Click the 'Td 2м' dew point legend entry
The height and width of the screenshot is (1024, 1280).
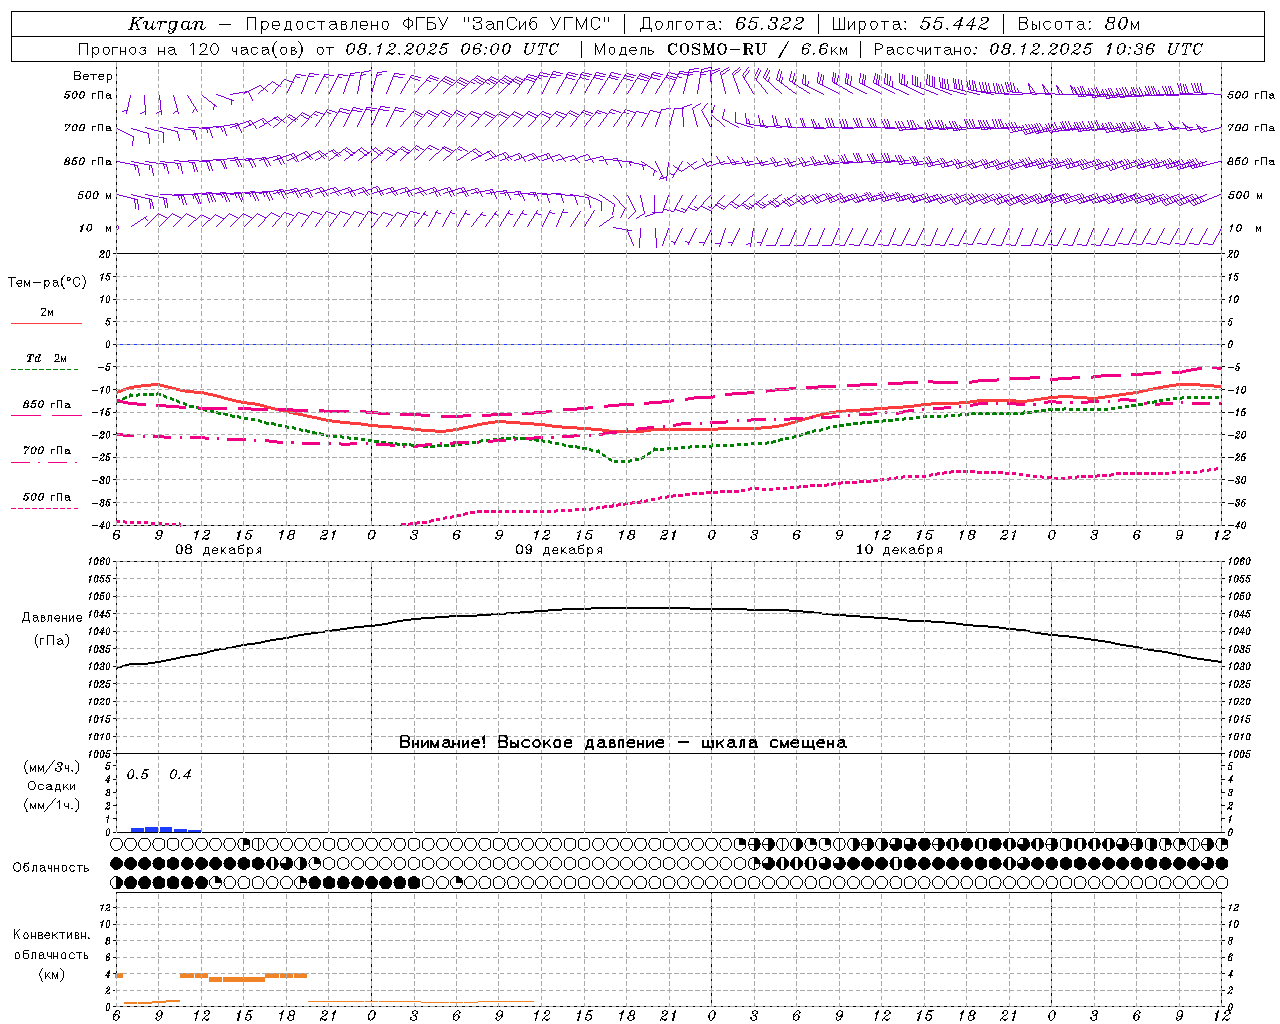point(47,358)
